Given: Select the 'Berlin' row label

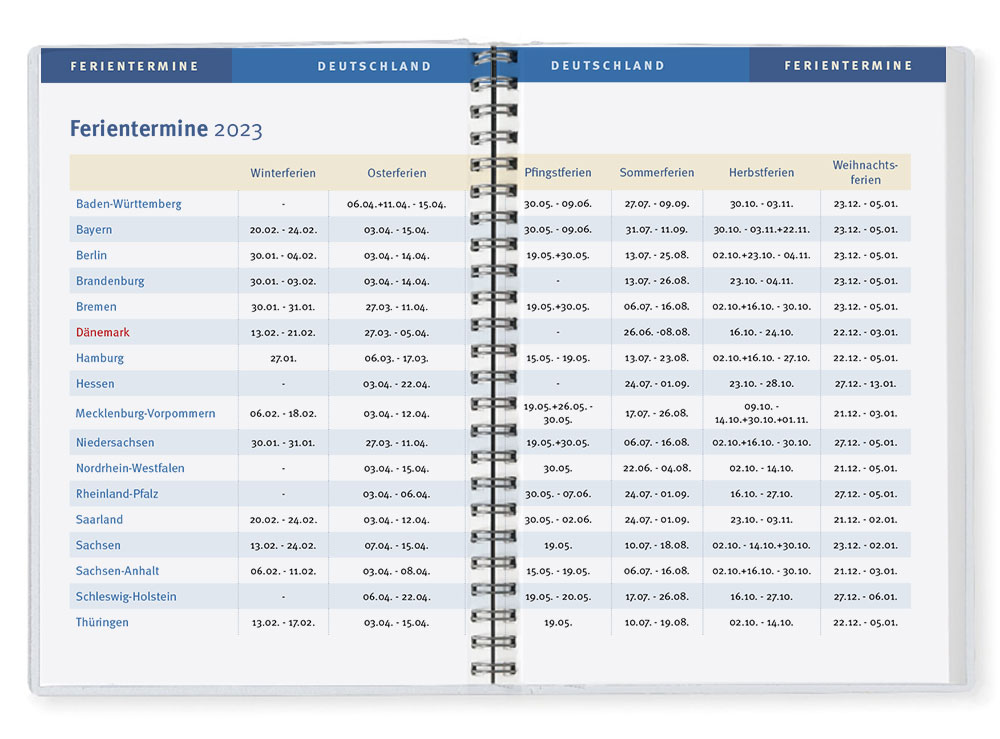Looking at the screenshot, I should pos(91,255).
